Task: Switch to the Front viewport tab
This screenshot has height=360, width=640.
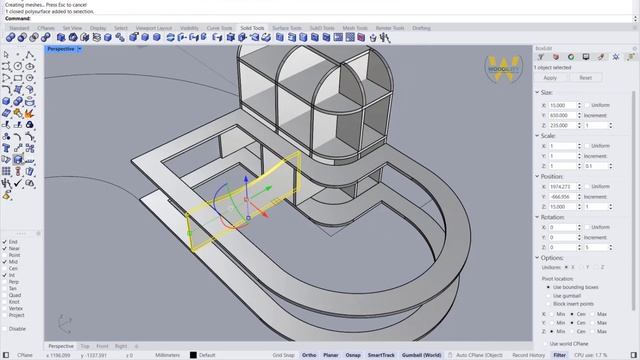Action: point(102,346)
